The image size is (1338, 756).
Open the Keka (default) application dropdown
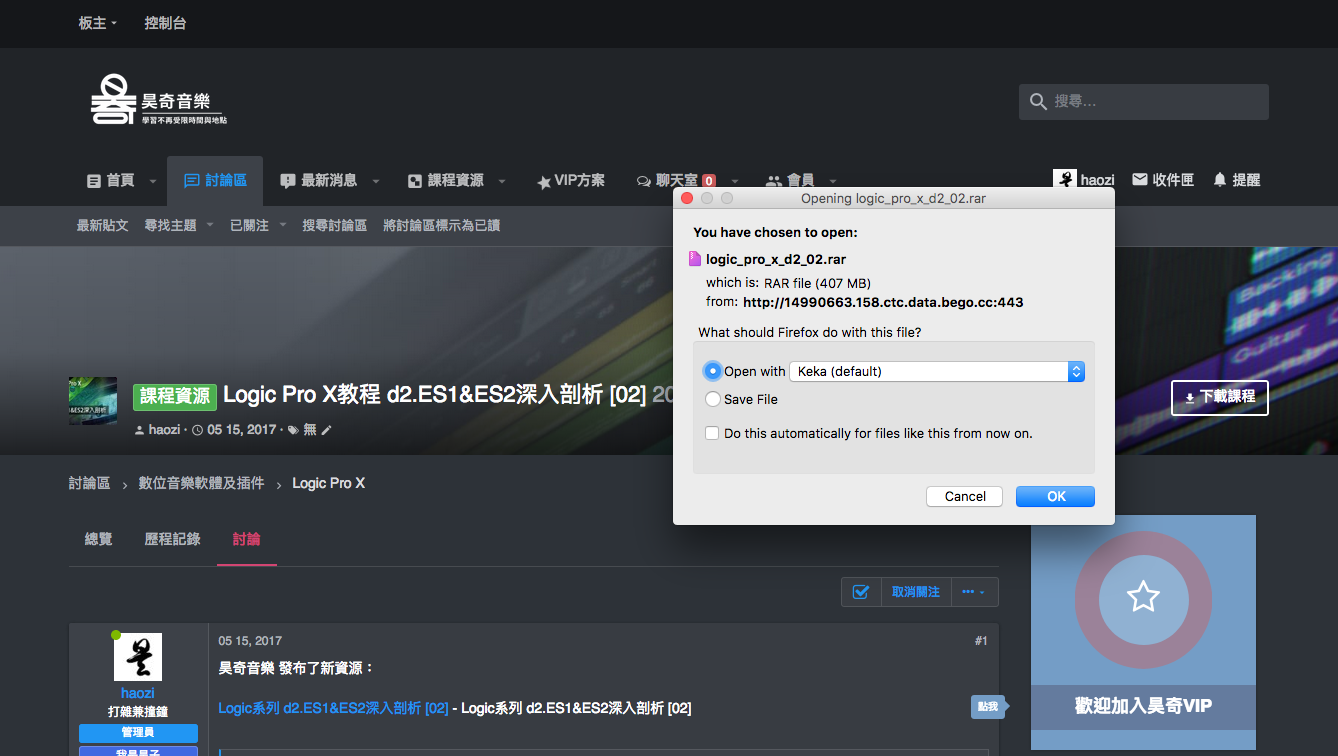click(937, 371)
